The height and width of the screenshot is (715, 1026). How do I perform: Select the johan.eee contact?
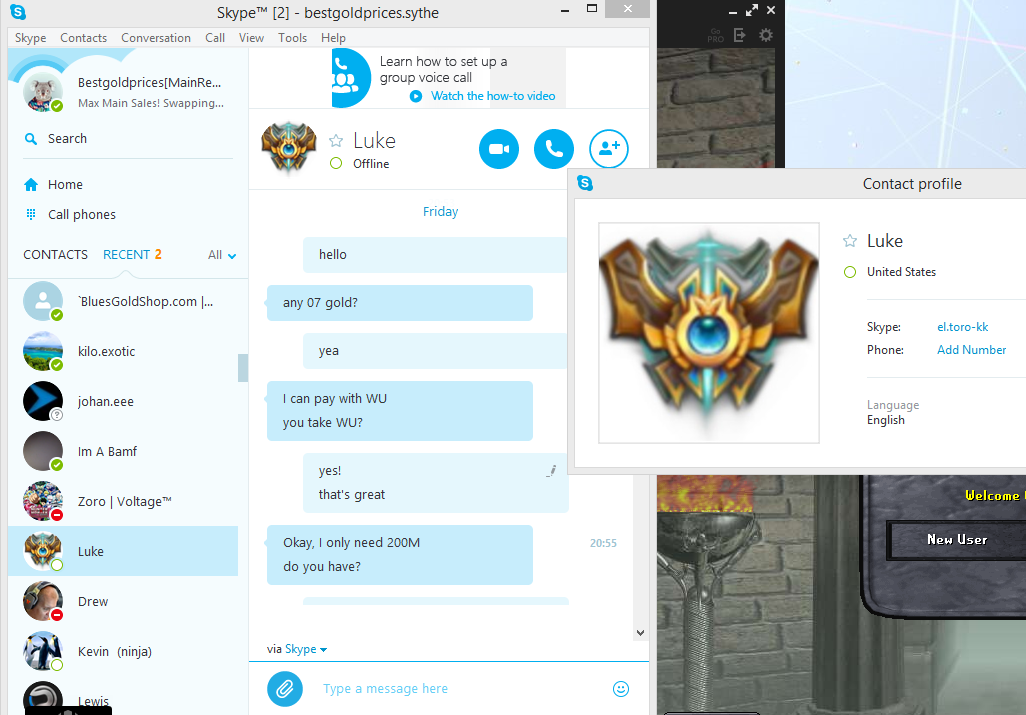pyautogui.click(x=123, y=402)
